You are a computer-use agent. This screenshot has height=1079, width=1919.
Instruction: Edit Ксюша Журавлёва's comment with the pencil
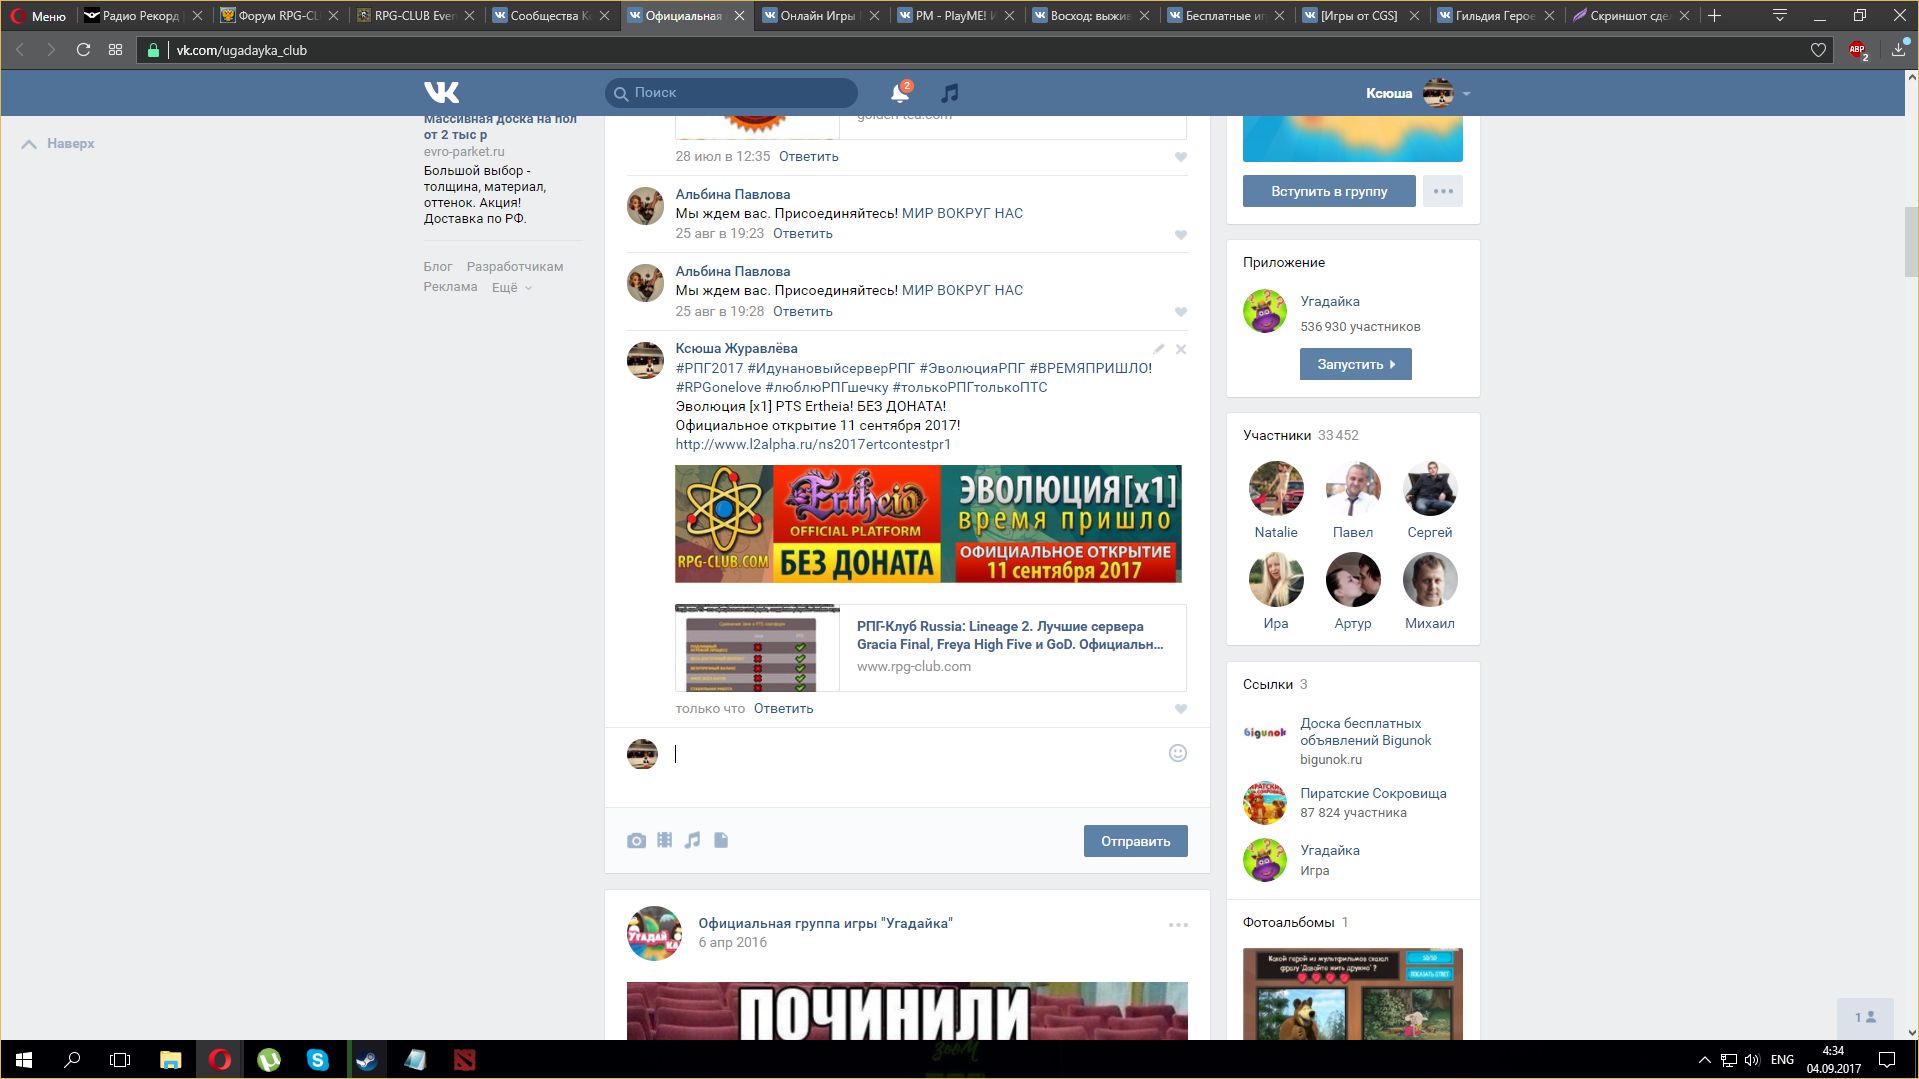[x=1158, y=349]
